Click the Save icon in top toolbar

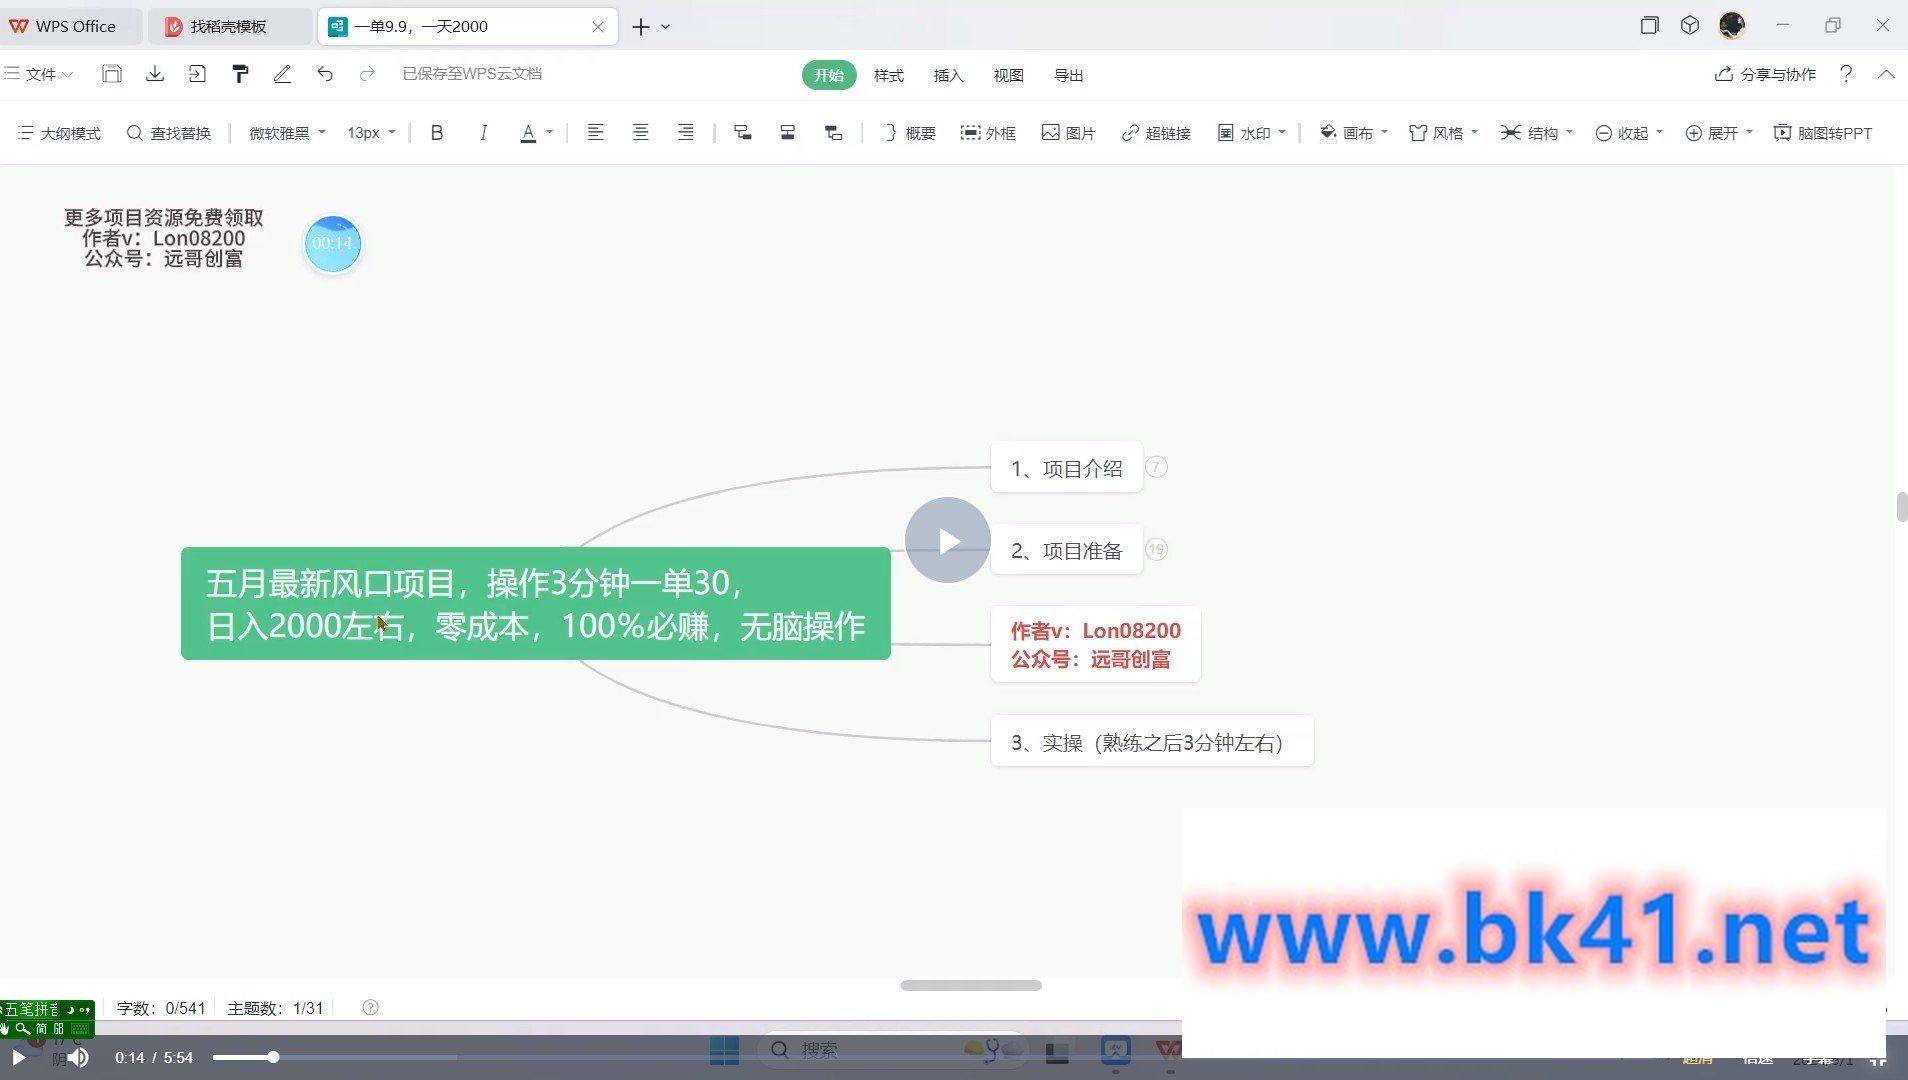[112, 74]
